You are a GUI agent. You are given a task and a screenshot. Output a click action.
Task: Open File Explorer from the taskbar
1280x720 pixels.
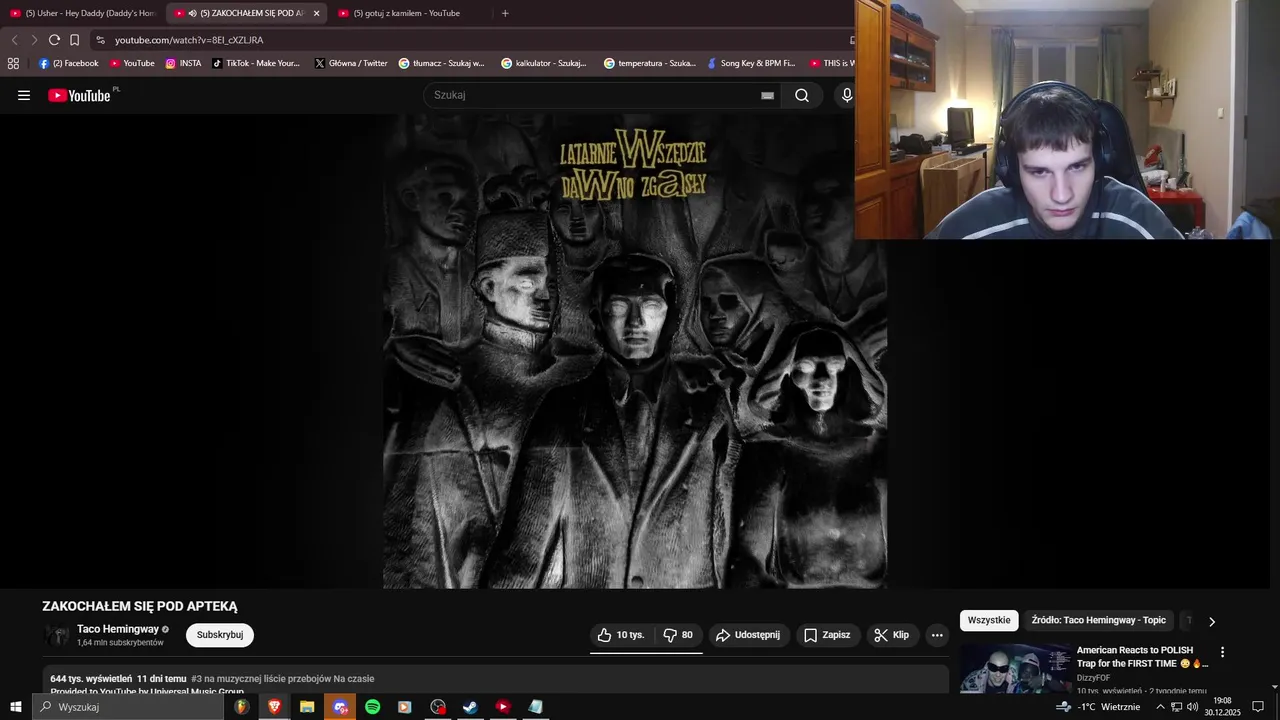click(x=307, y=707)
